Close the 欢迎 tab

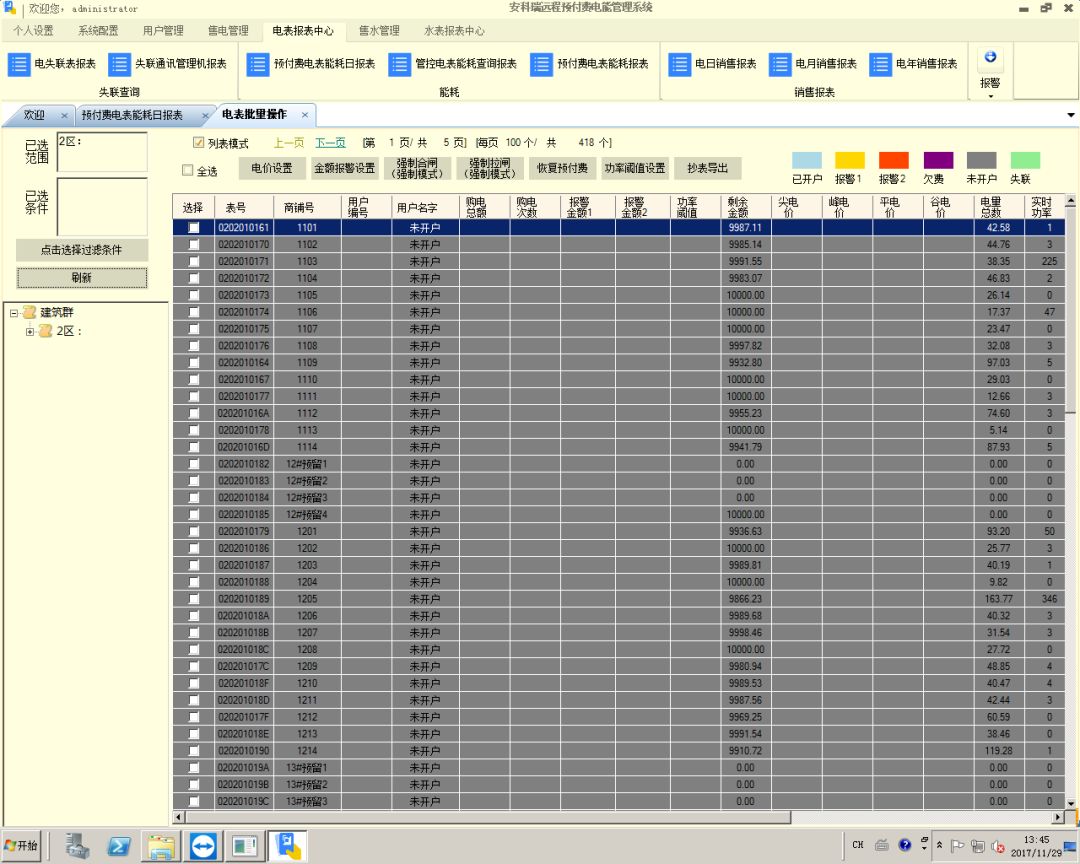(x=64, y=116)
